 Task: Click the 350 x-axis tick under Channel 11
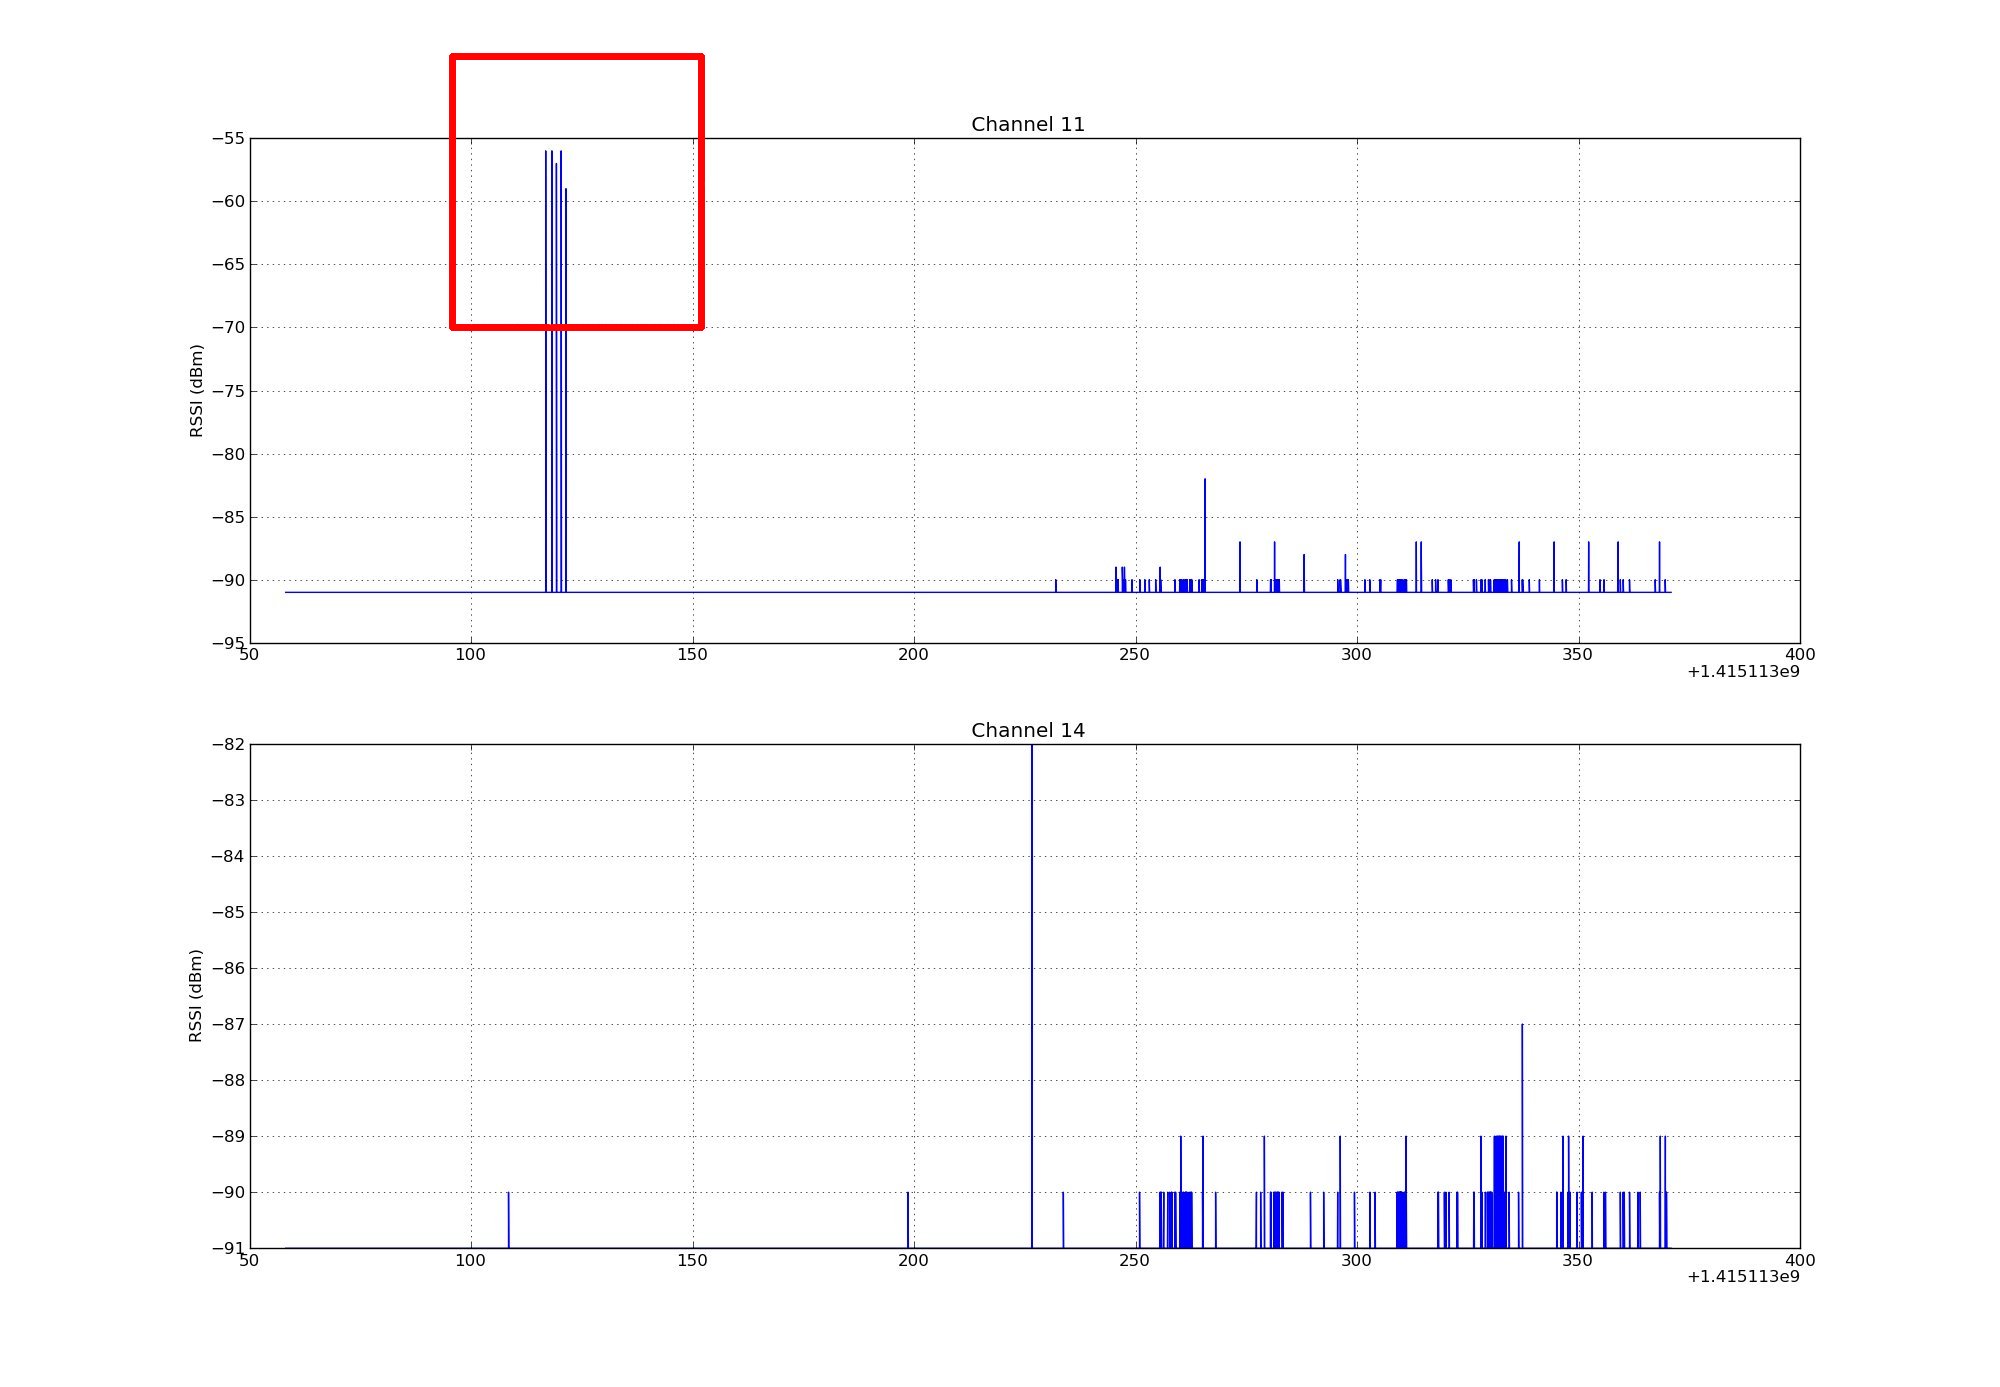coord(1578,655)
